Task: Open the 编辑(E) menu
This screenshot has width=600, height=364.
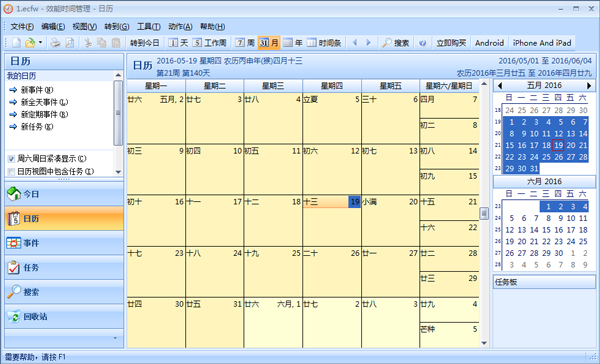Action: pos(53,26)
